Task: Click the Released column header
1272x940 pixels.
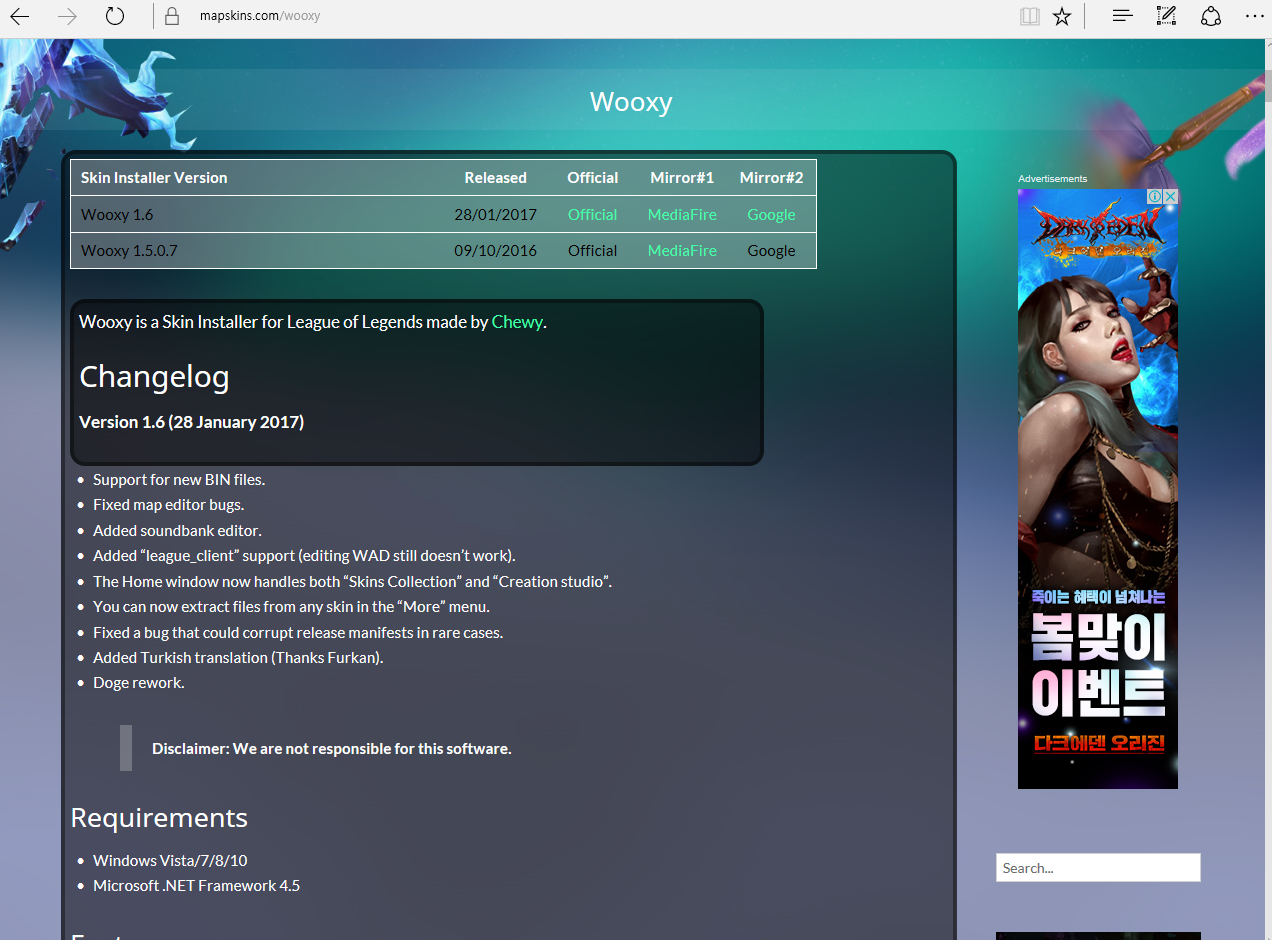Action: point(495,177)
